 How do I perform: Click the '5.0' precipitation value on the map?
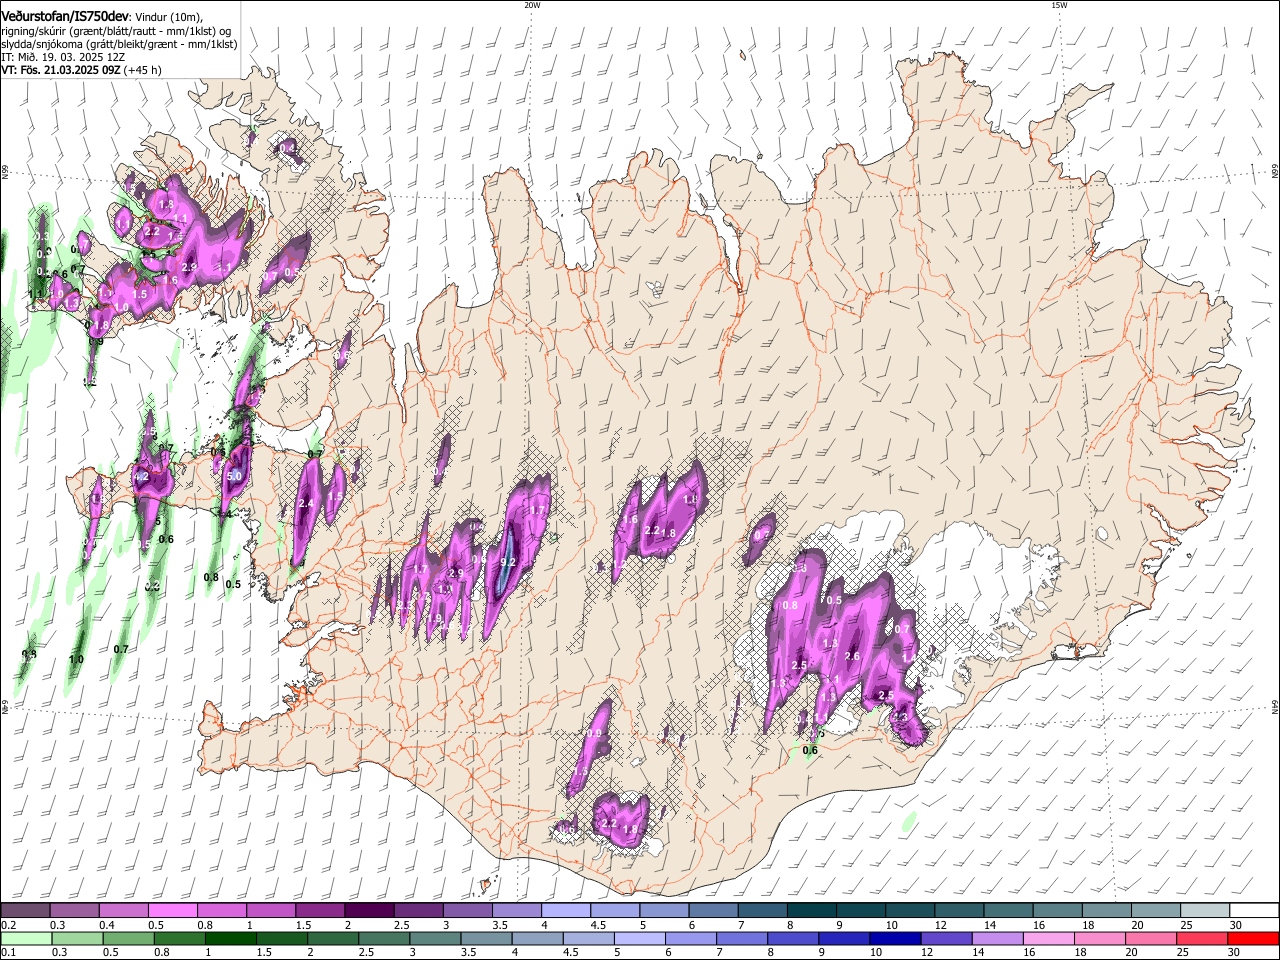coord(235,477)
